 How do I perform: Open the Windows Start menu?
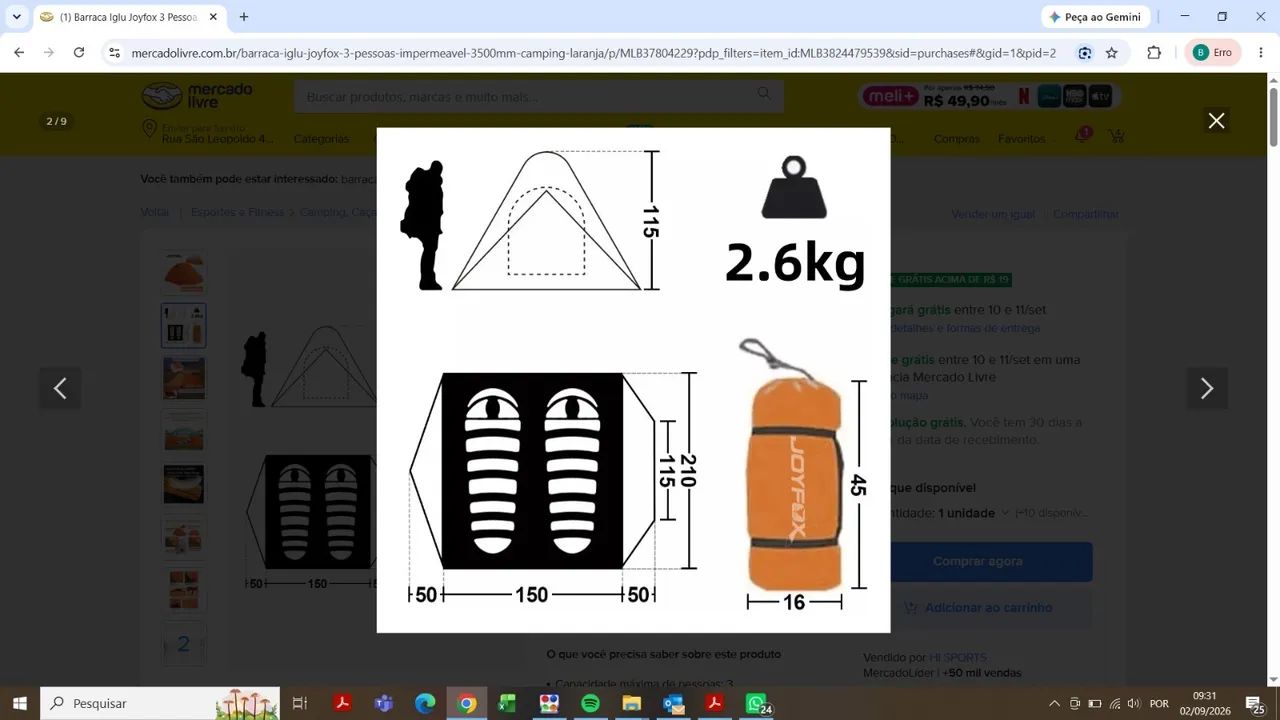click(x=19, y=703)
